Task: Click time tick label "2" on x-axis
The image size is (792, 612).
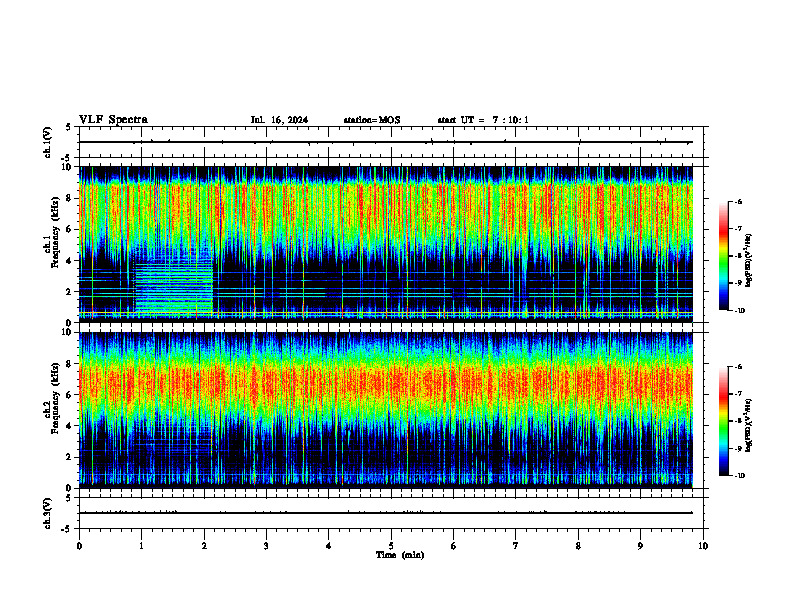Action: (204, 546)
